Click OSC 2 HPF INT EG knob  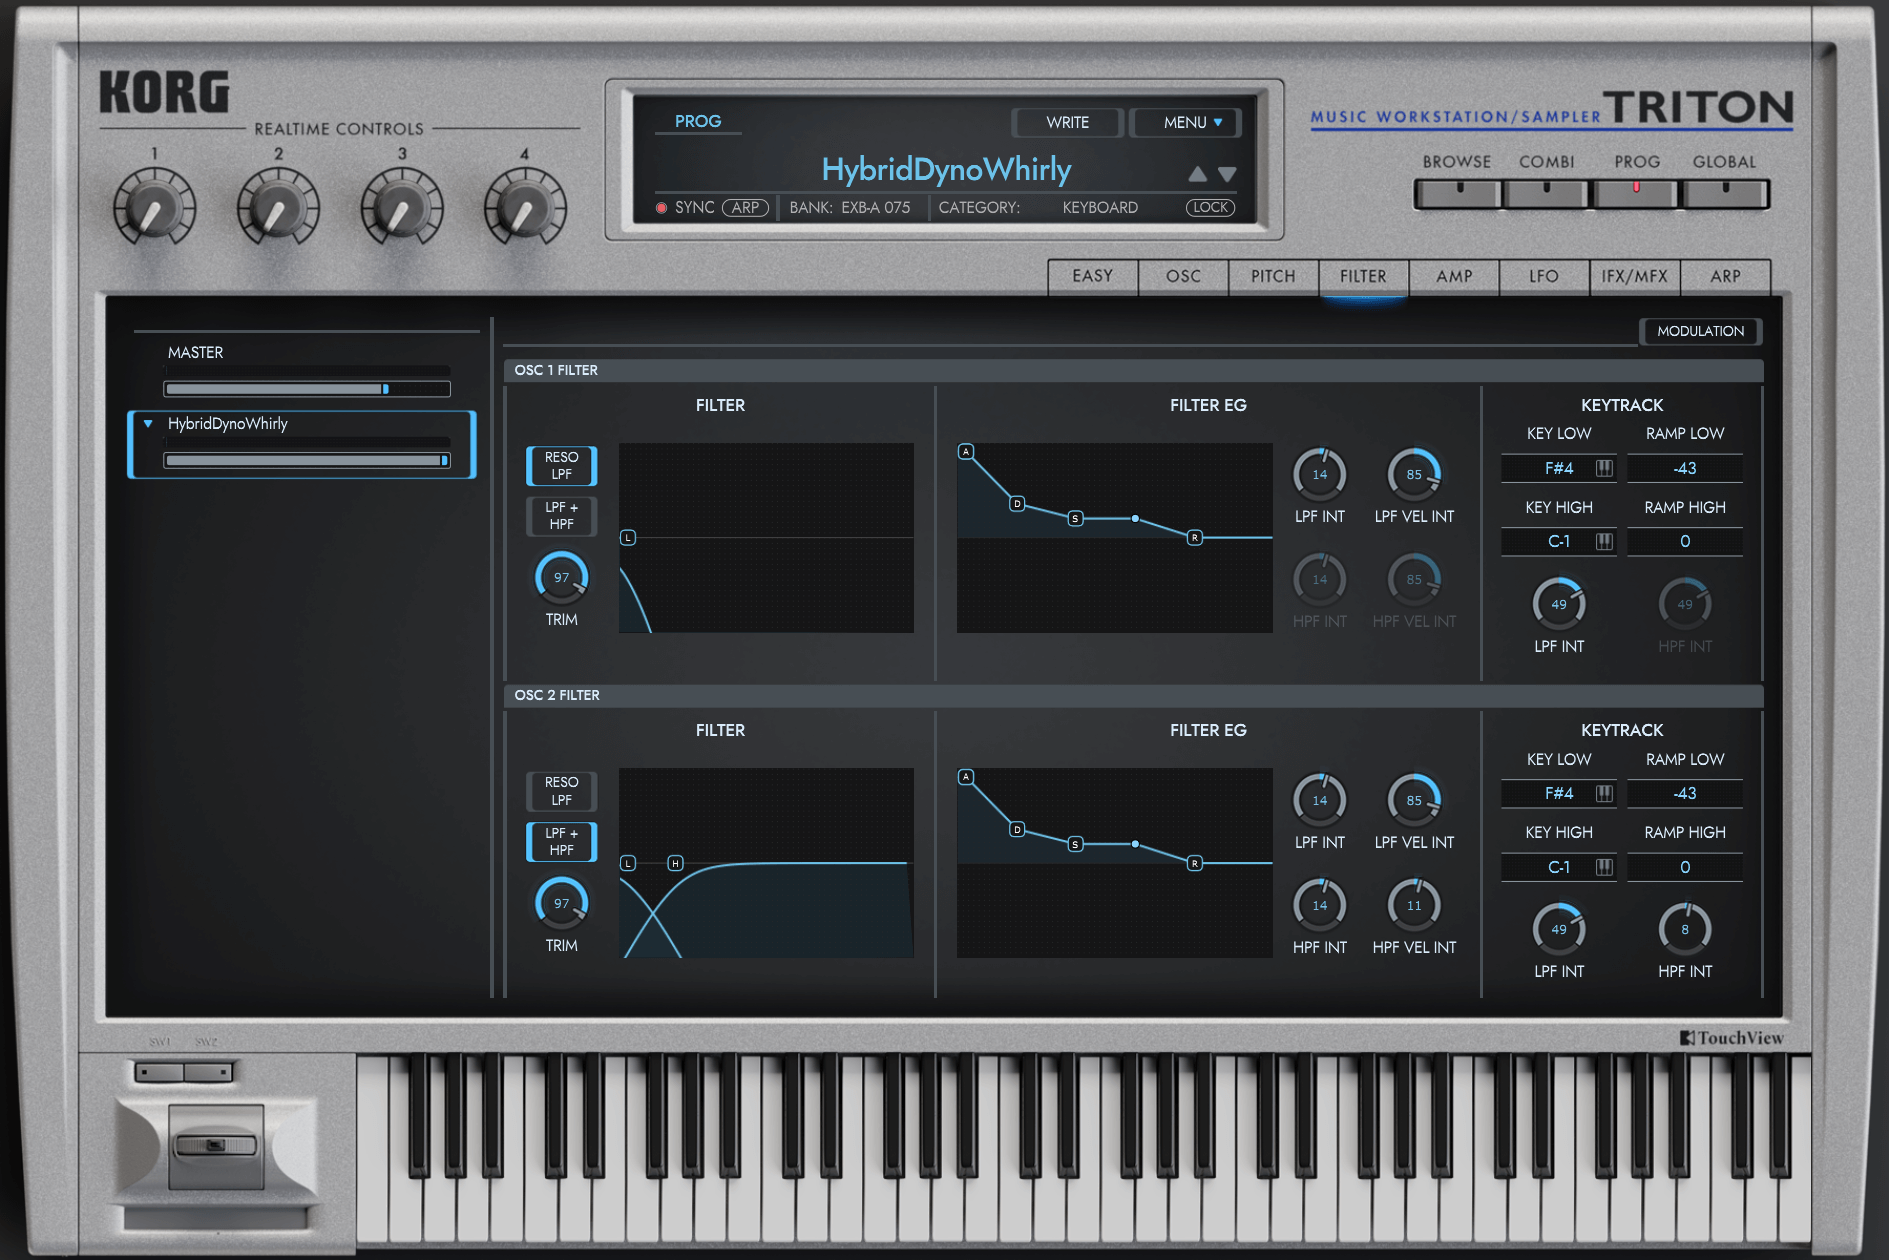coord(1320,905)
